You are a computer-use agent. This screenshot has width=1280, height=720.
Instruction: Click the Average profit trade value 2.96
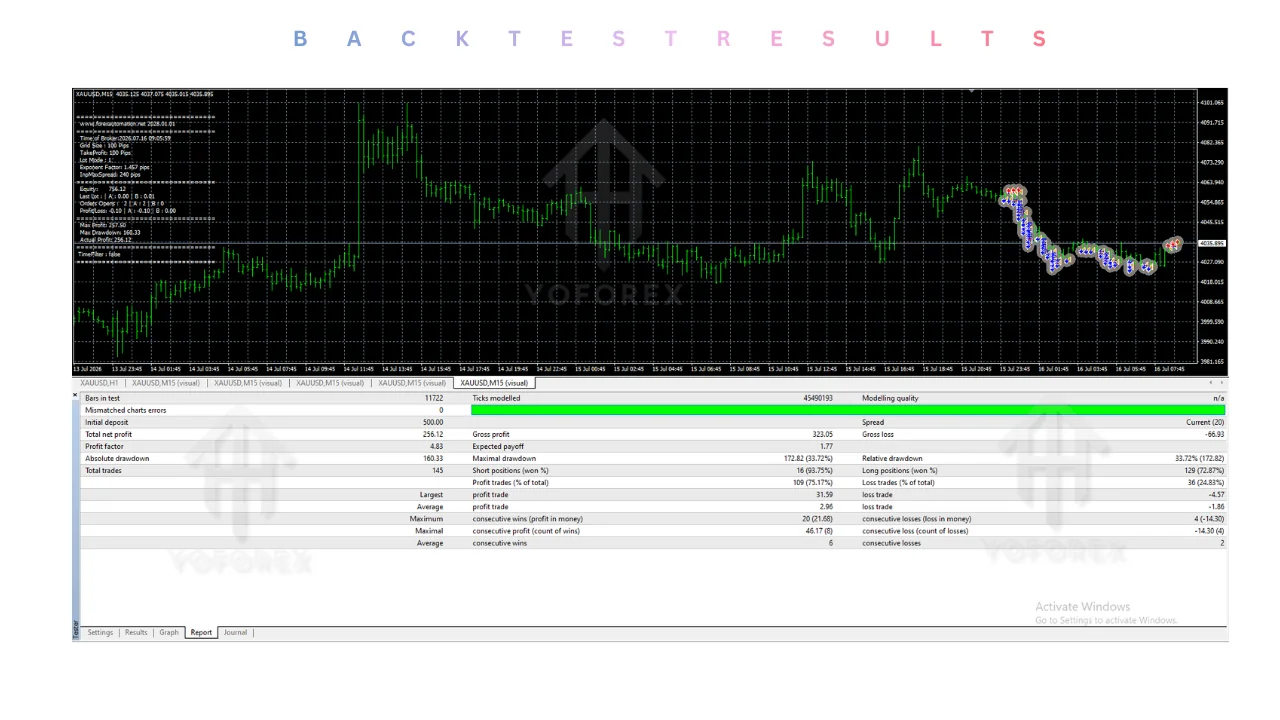click(826, 507)
